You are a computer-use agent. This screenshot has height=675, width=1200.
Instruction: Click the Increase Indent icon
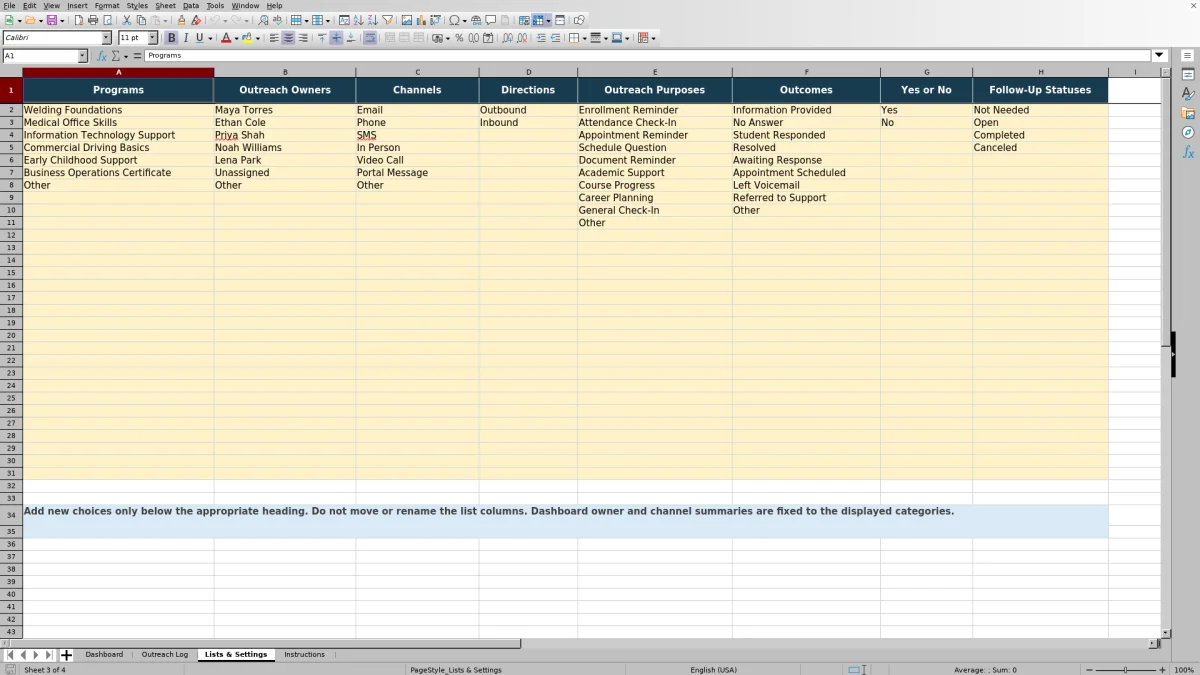coord(541,38)
